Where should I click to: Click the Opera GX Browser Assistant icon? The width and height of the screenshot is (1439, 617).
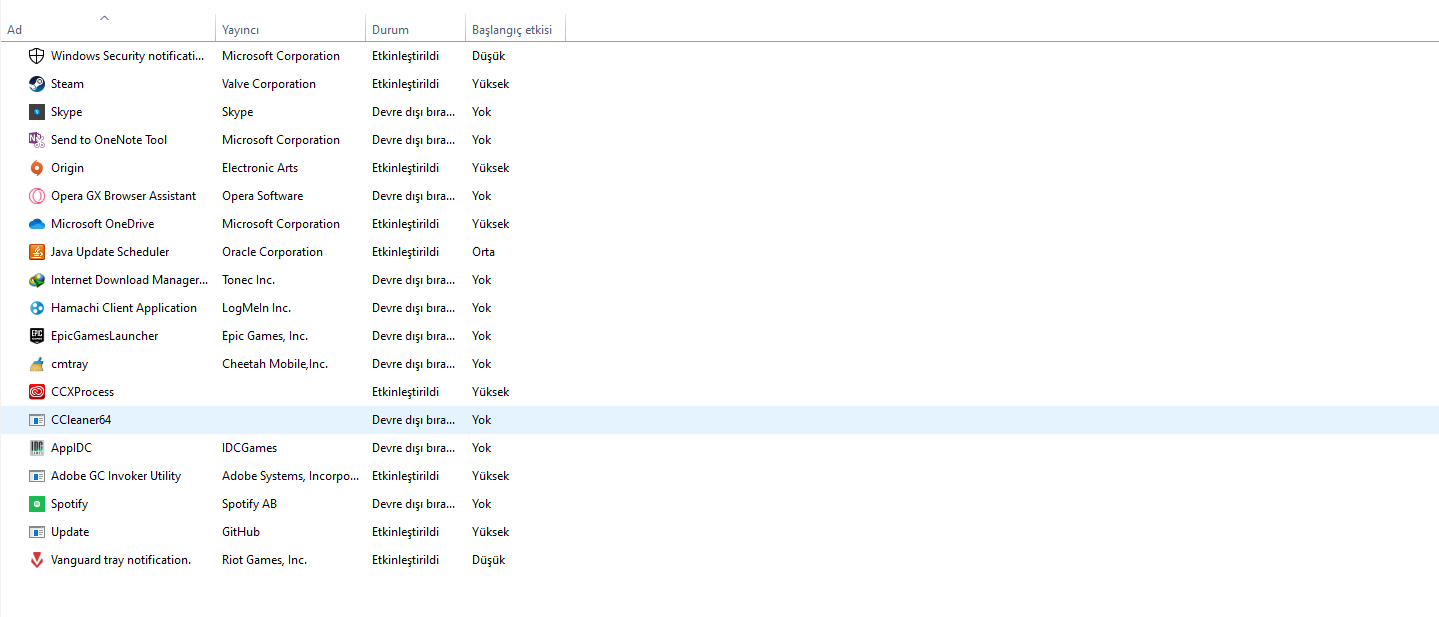point(37,196)
